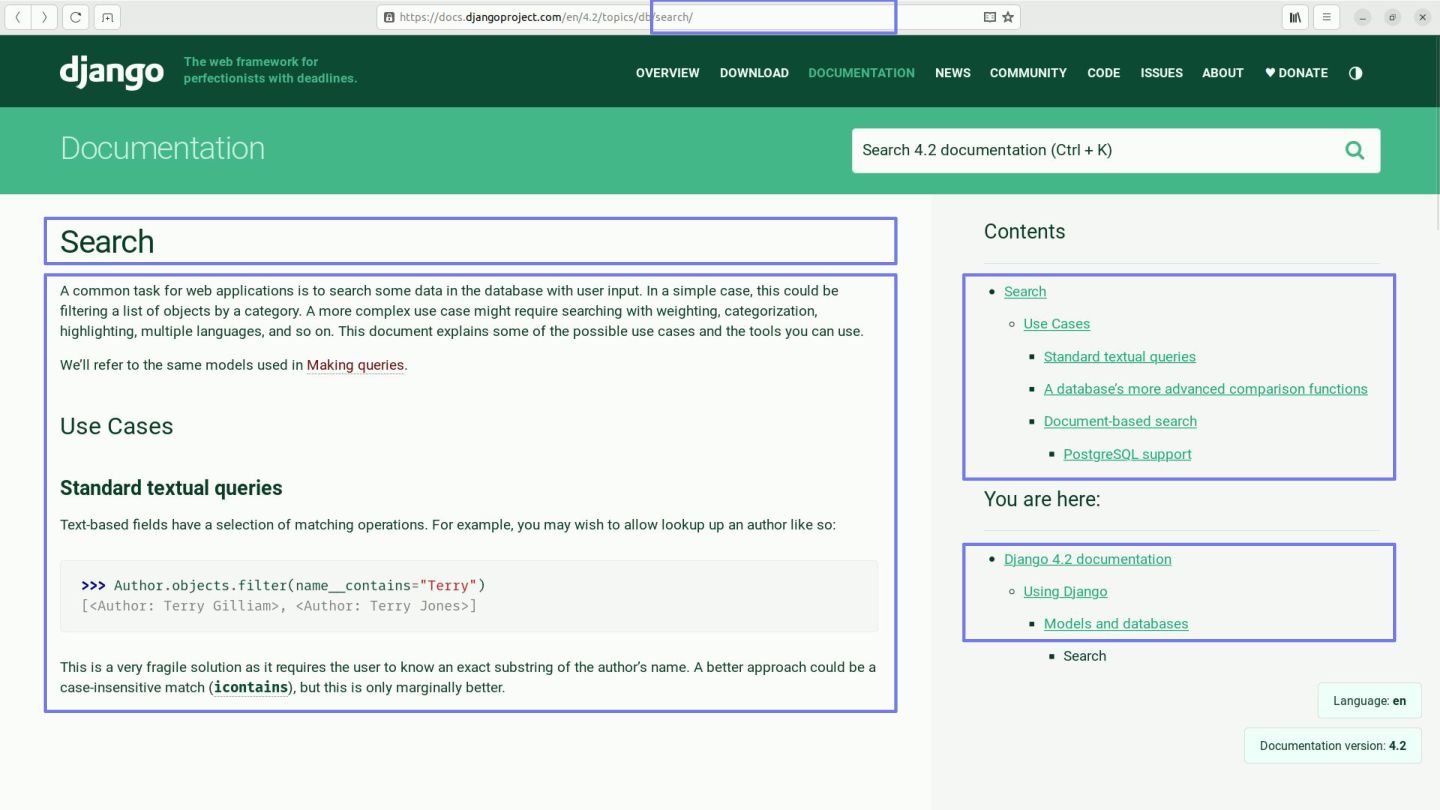Open the News nav item
Viewport: 1440px width, 810px height.
click(953, 73)
